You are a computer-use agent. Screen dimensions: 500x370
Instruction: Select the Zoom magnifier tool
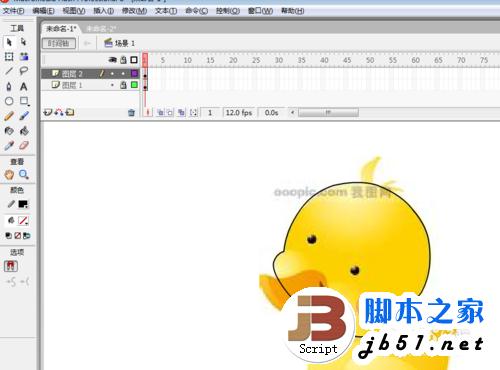point(24,174)
